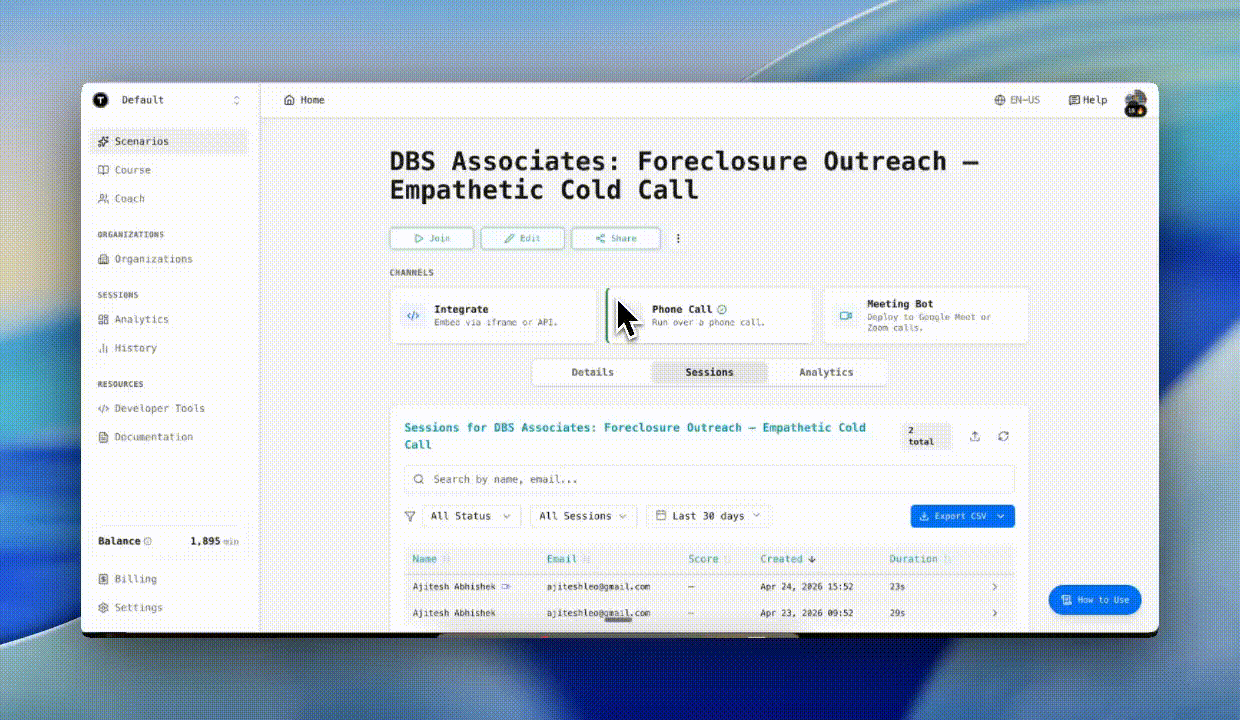Click the video icon next to Ajitesh Abhishek
Image resolution: width=1240 pixels, height=720 pixels.
coord(506,587)
